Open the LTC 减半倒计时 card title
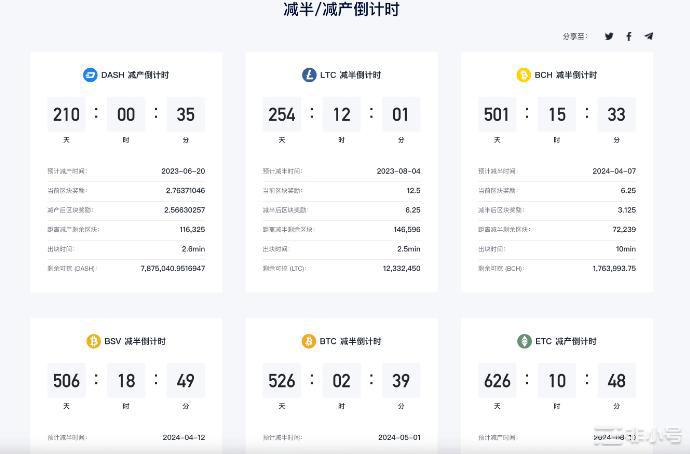The width and height of the screenshot is (690, 454). (x=350, y=75)
